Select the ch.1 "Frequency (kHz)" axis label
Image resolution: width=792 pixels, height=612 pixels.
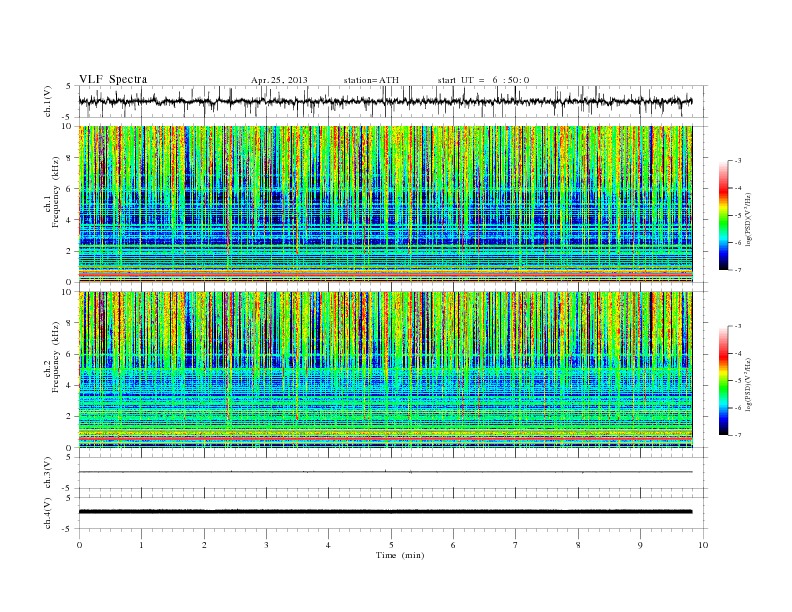pyautogui.click(x=55, y=192)
